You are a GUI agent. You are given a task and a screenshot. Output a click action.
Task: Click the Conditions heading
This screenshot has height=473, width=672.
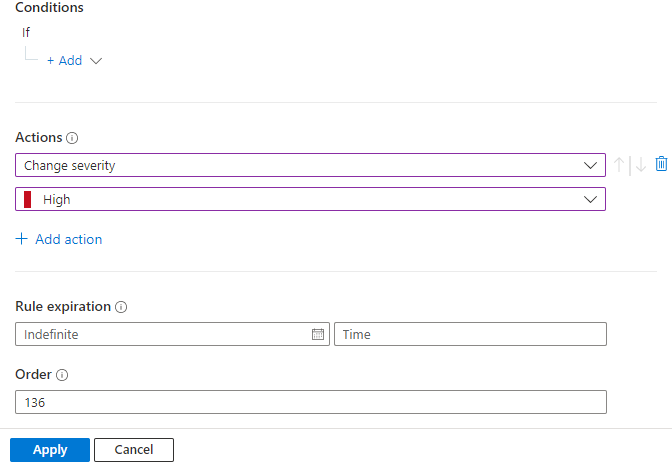49,8
